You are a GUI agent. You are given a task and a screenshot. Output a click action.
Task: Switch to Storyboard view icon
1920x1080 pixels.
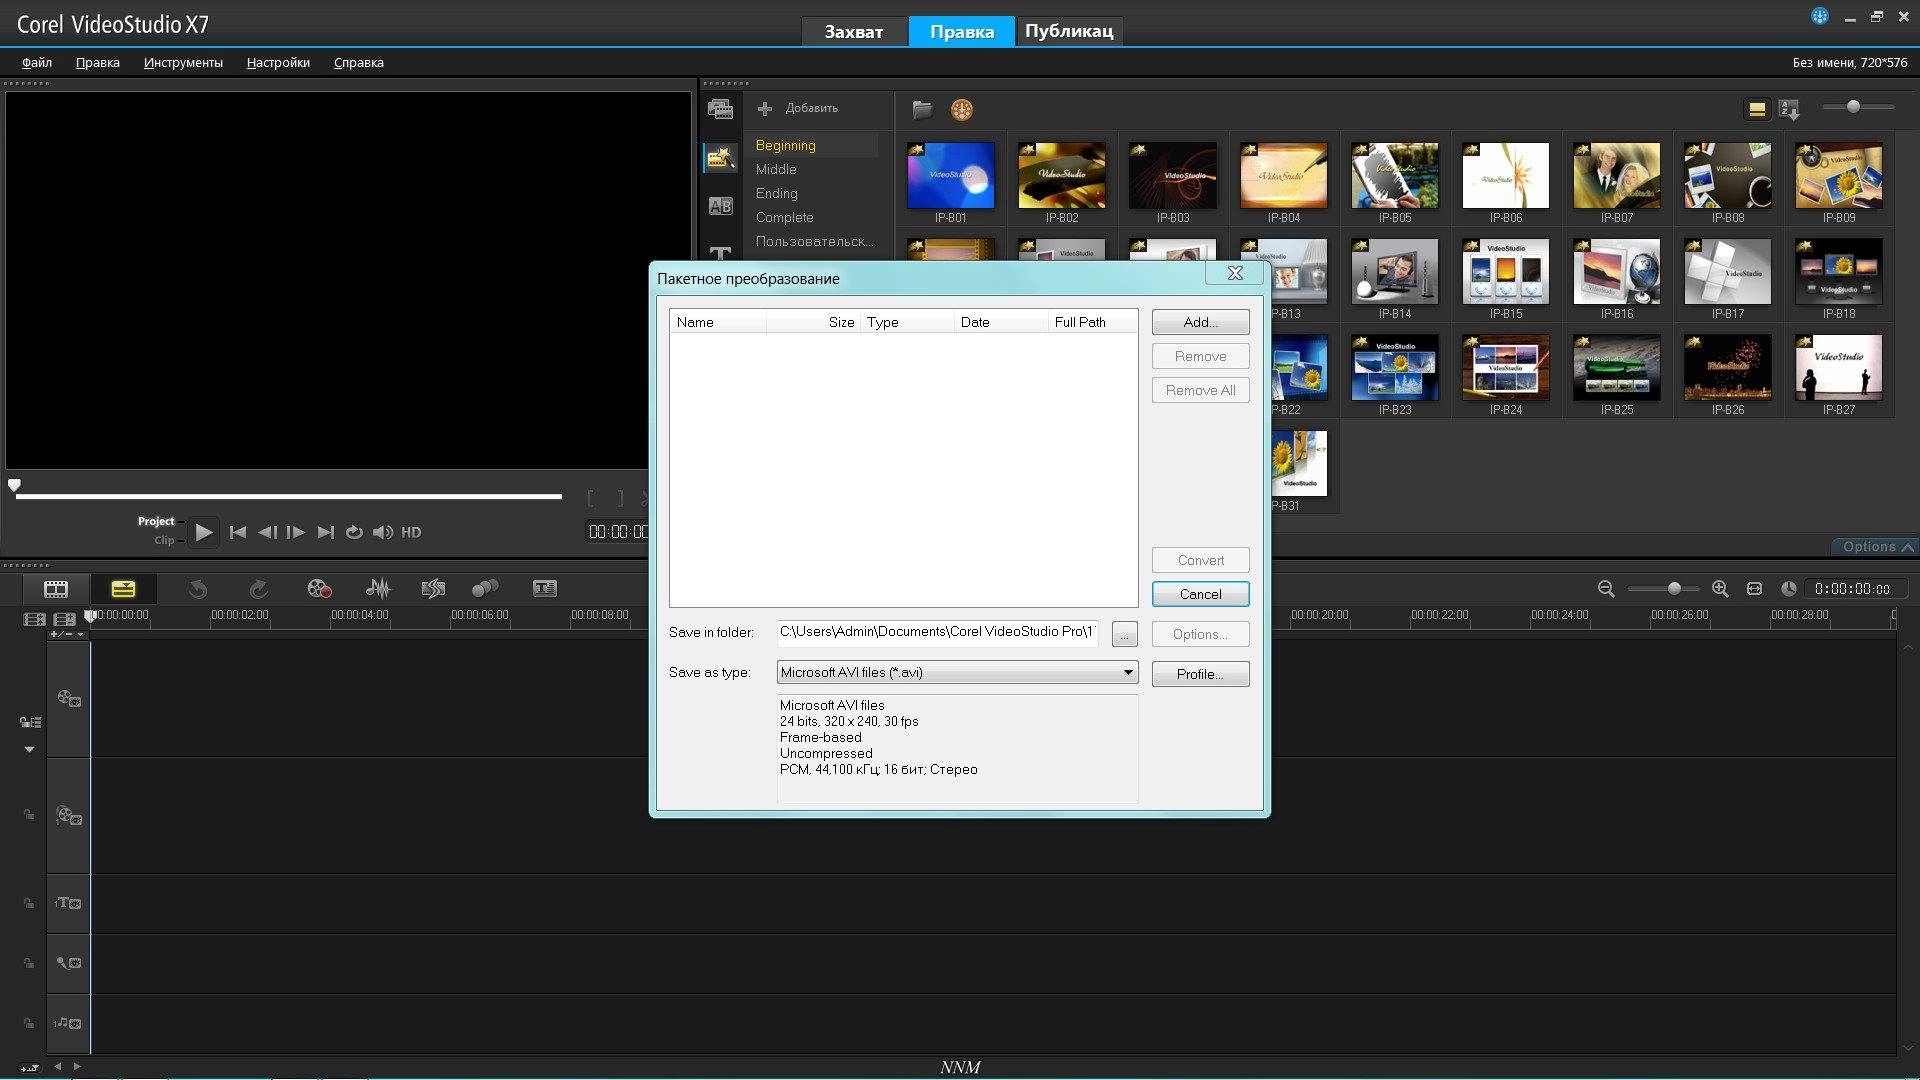pyautogui.click(x=56, y=589)
